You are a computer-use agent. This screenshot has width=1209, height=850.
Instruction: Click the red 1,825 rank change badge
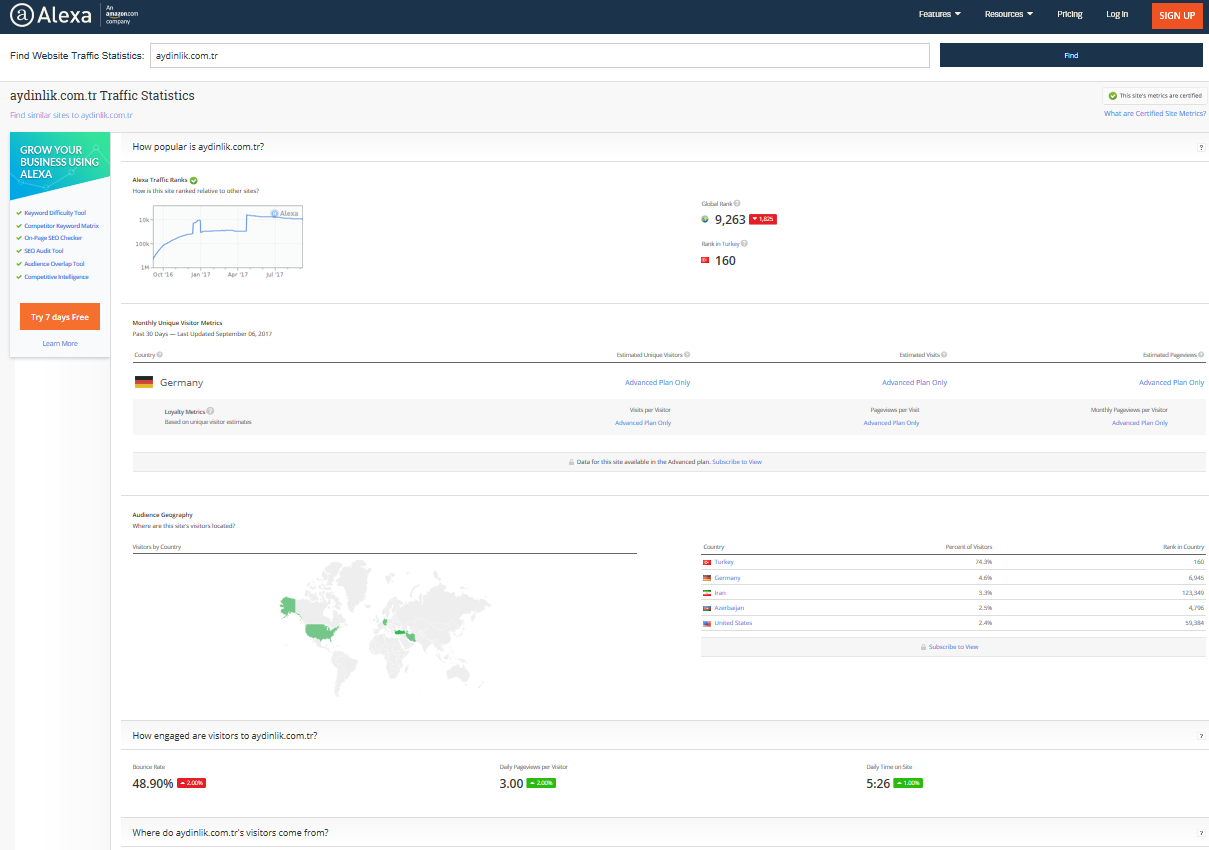click(762, 219)
